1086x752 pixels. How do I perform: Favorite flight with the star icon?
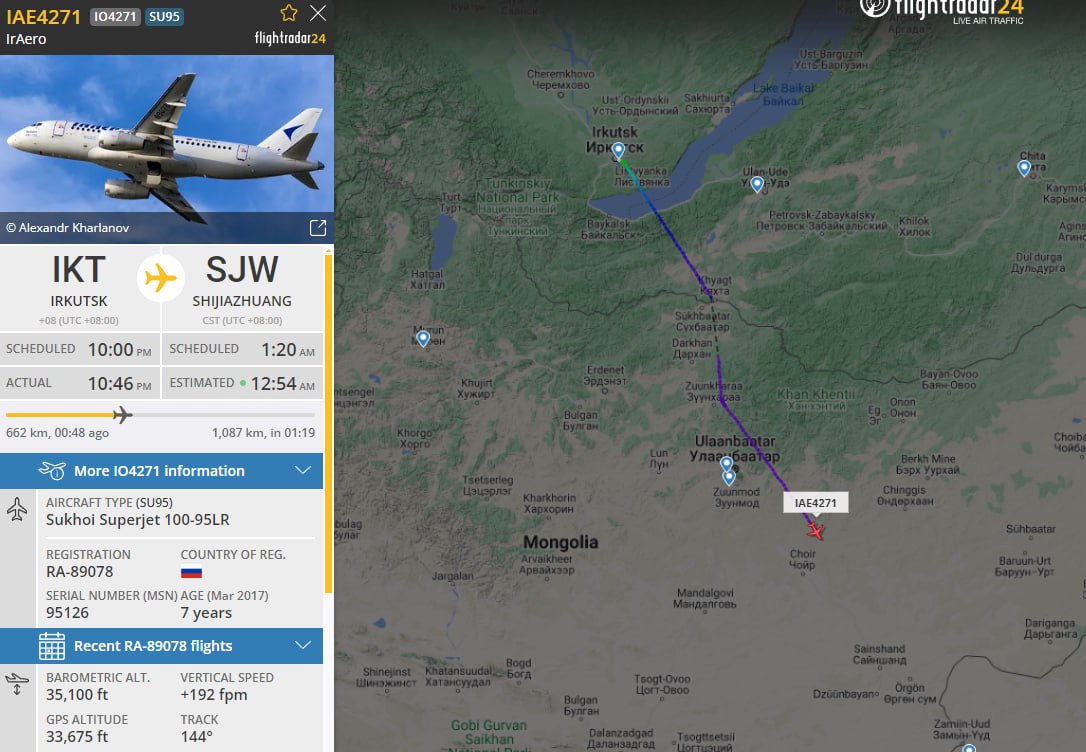pos(289,13)
